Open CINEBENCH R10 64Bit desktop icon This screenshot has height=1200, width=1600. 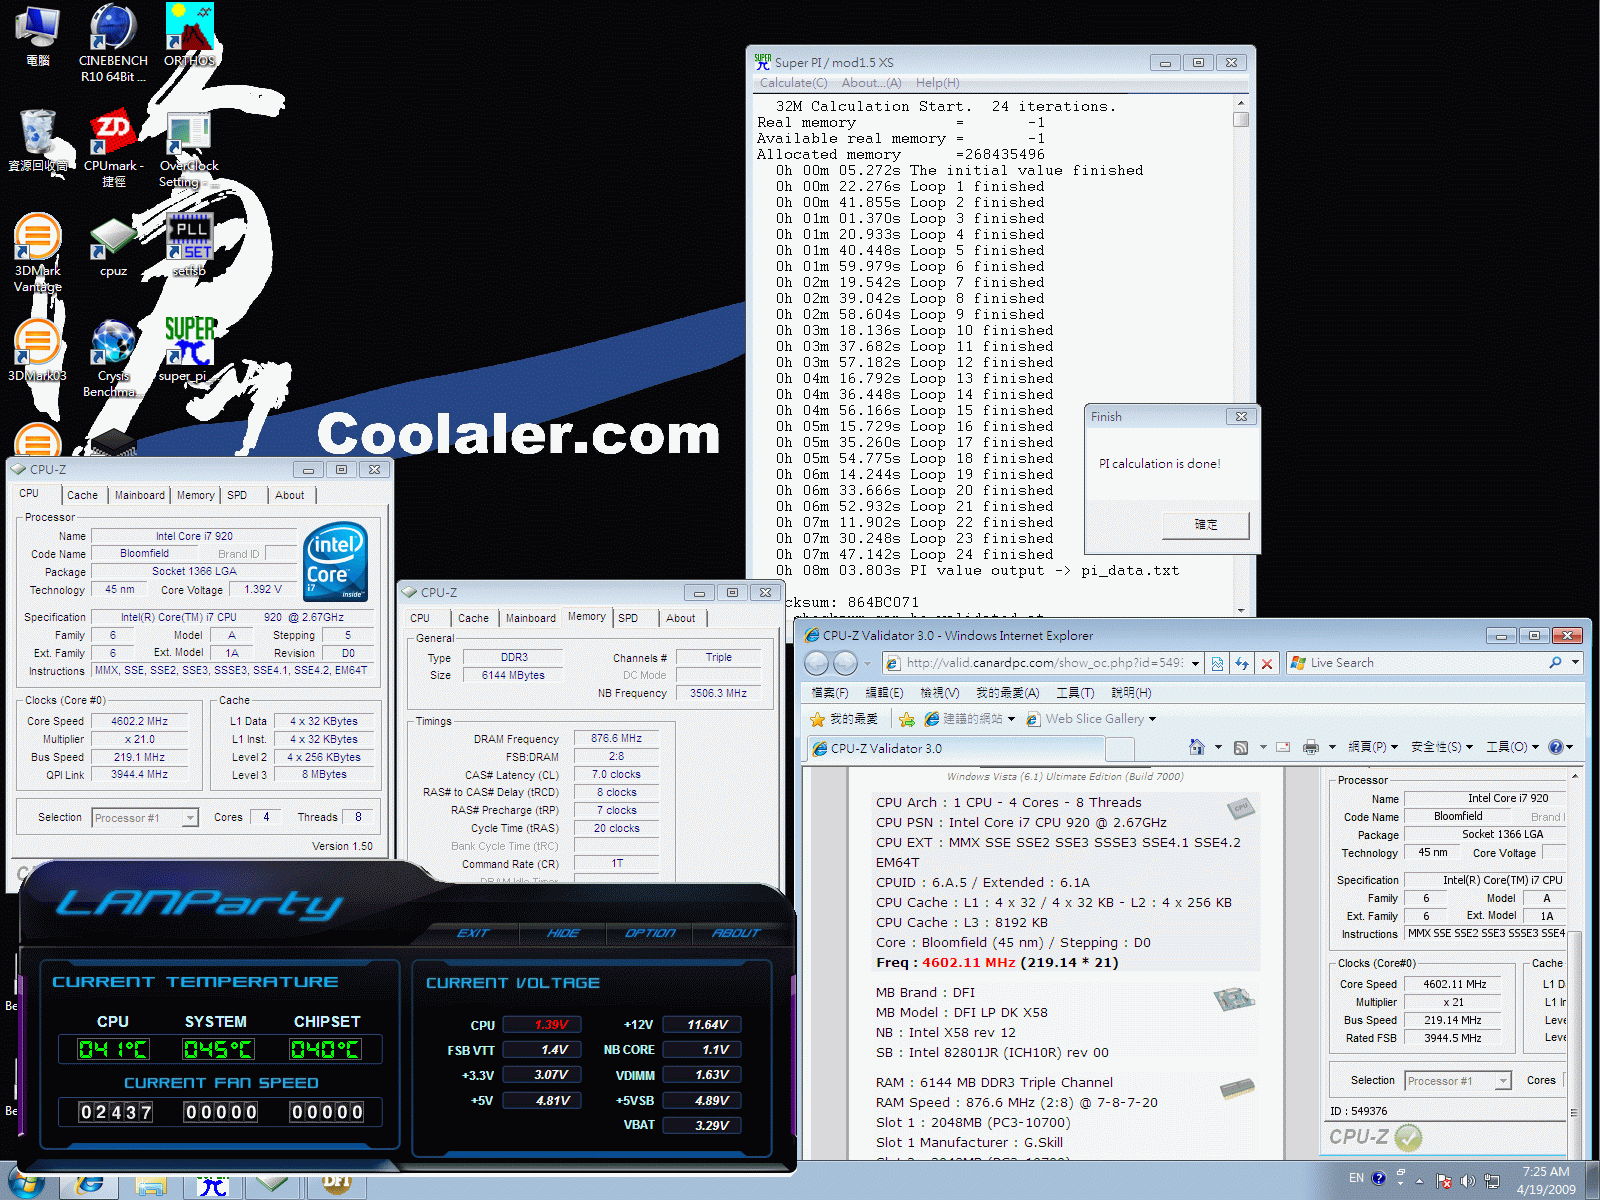click(113, 42)
